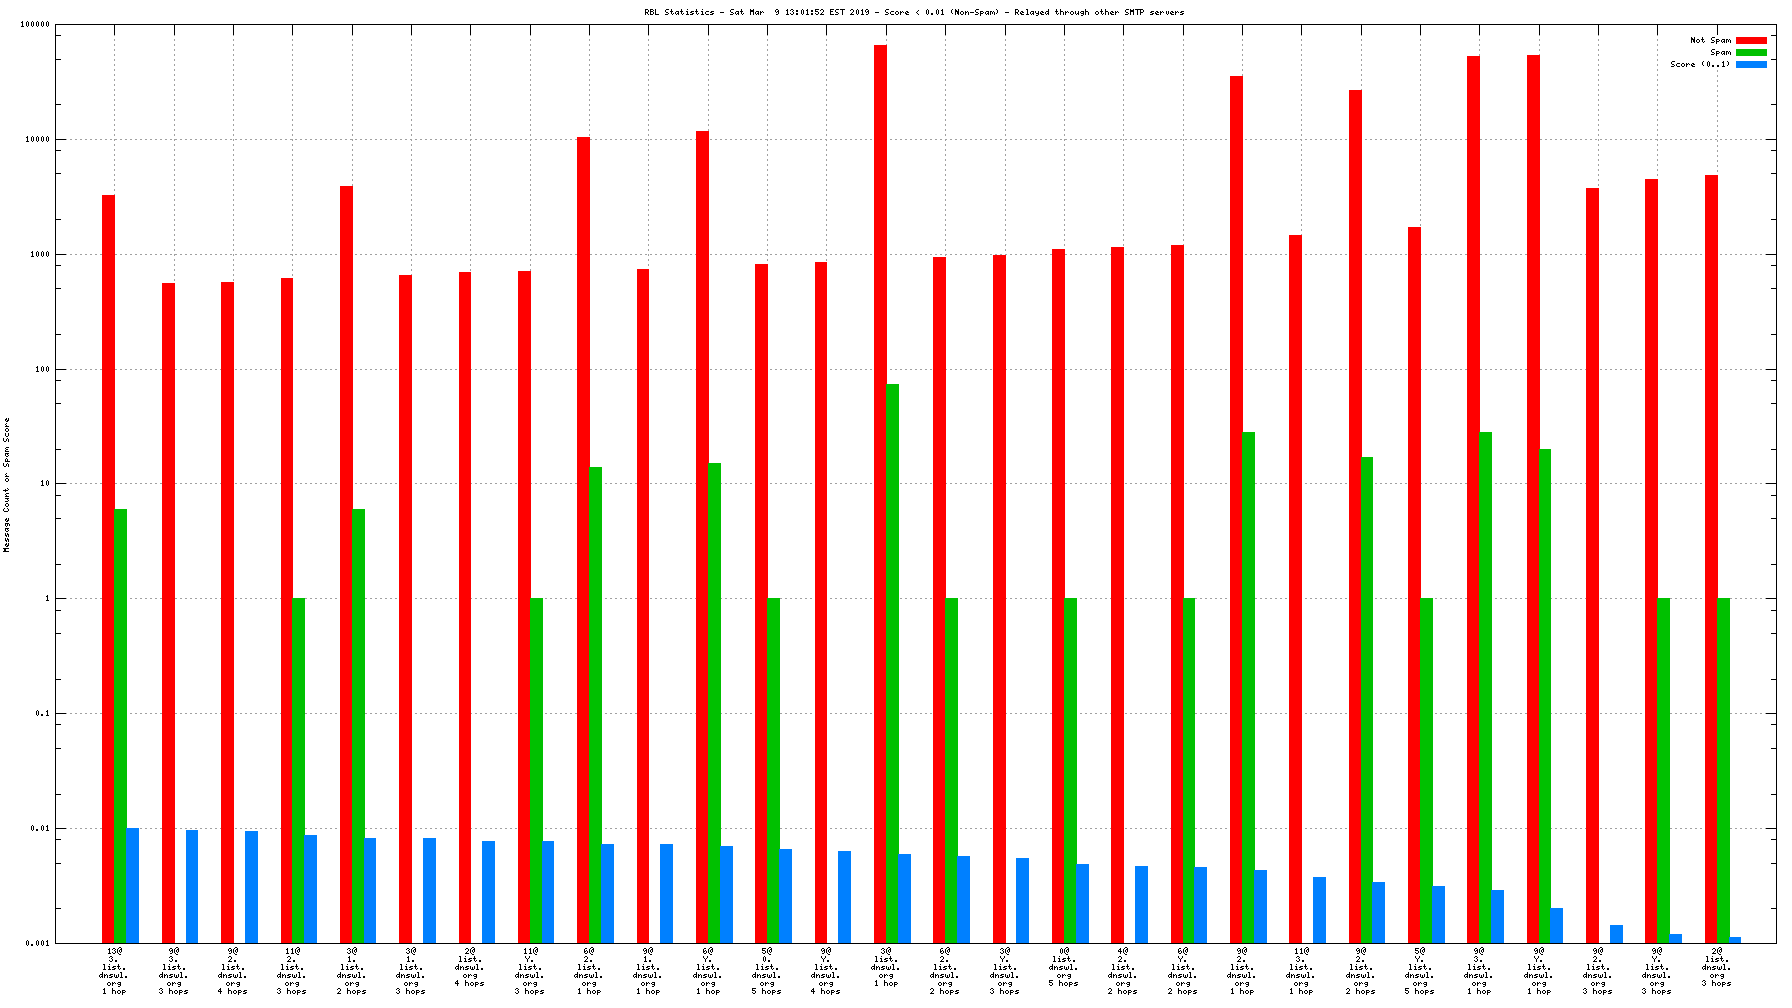Click the "13@ 3.list.dnswl.org 1 hop" axis label
This screenshot has width=1792, height=1008.
(114, 970)
